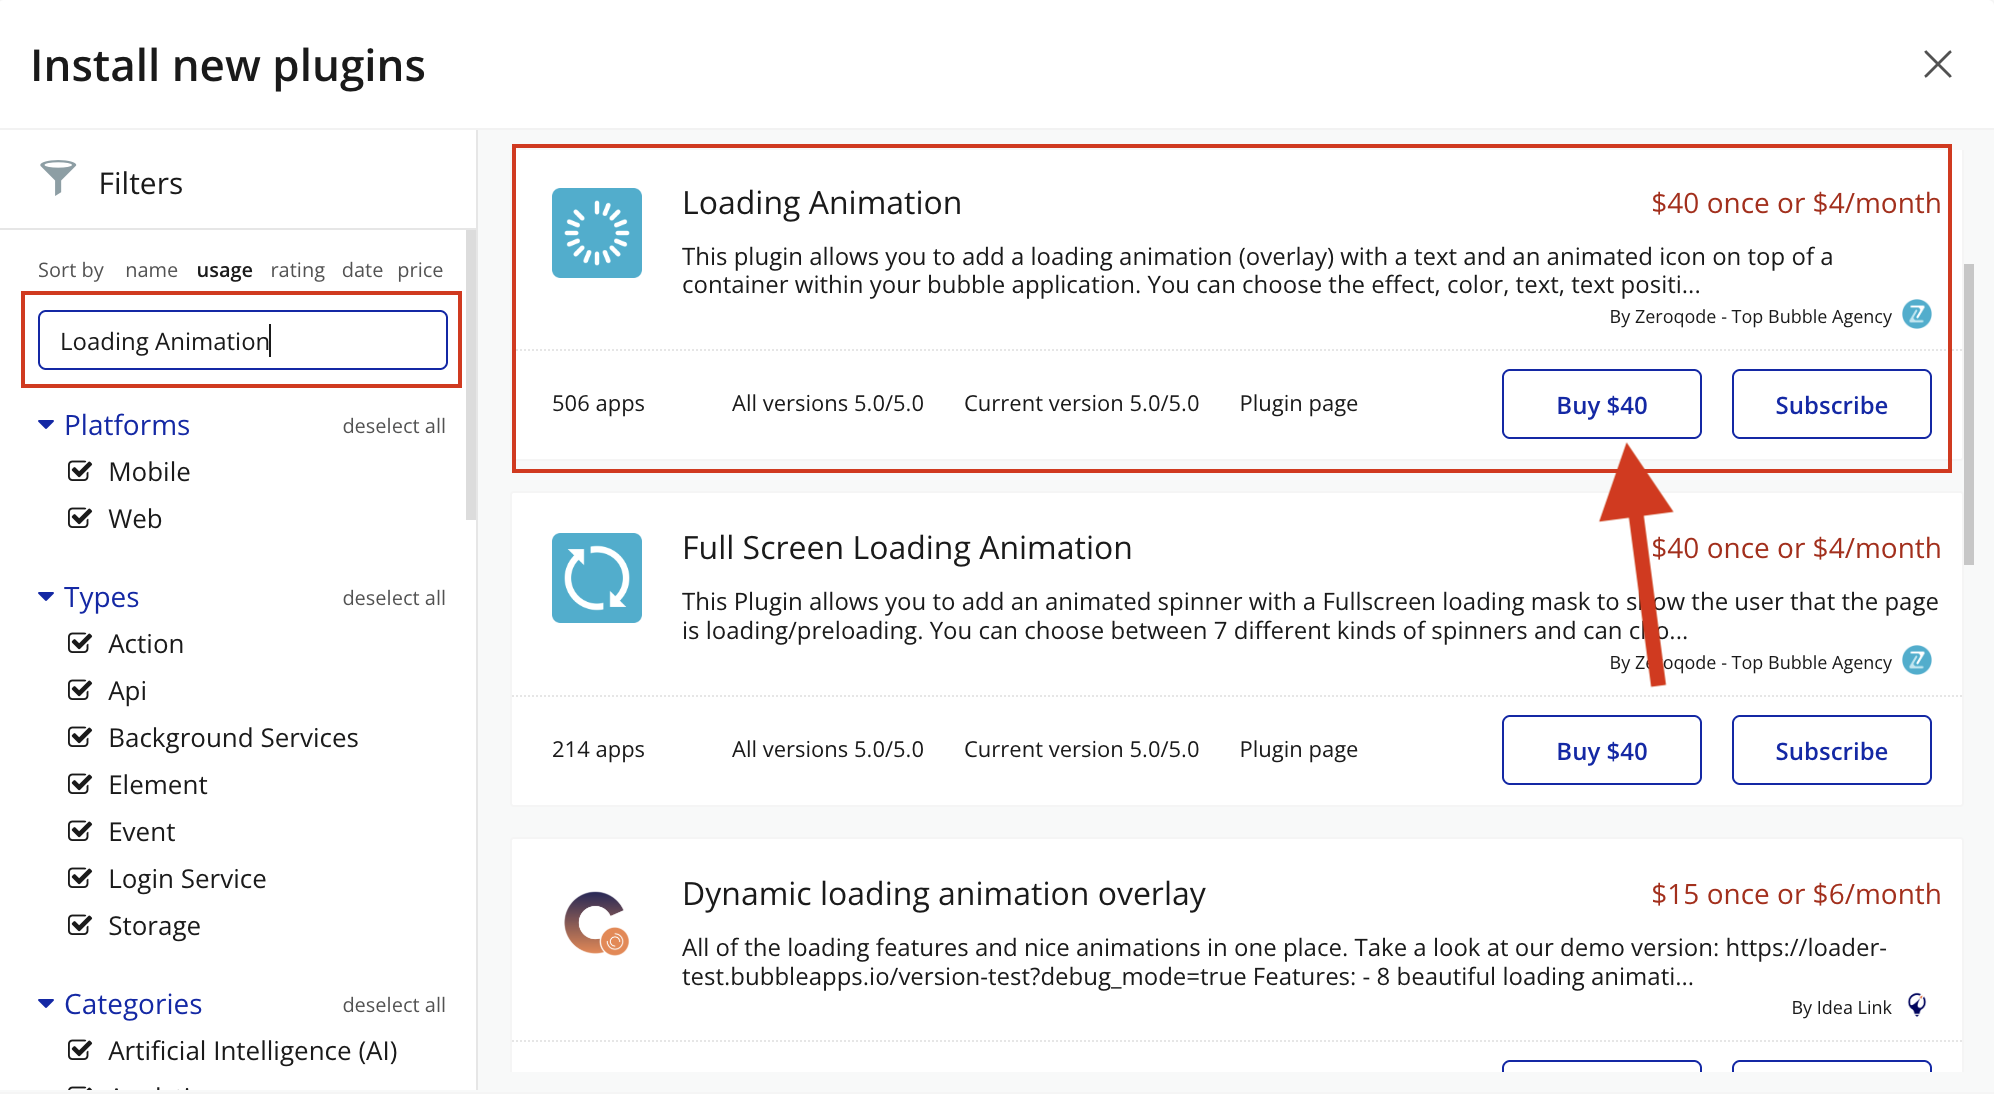Click Zeroqode badge on Full Screen plugin

coord(1916,661)
